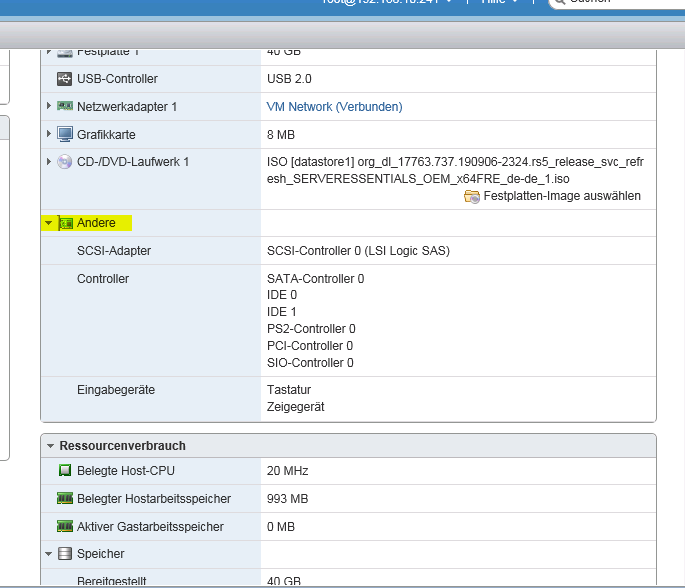
Task: Select the Eingabegeräte label
Action: point(116,390)
